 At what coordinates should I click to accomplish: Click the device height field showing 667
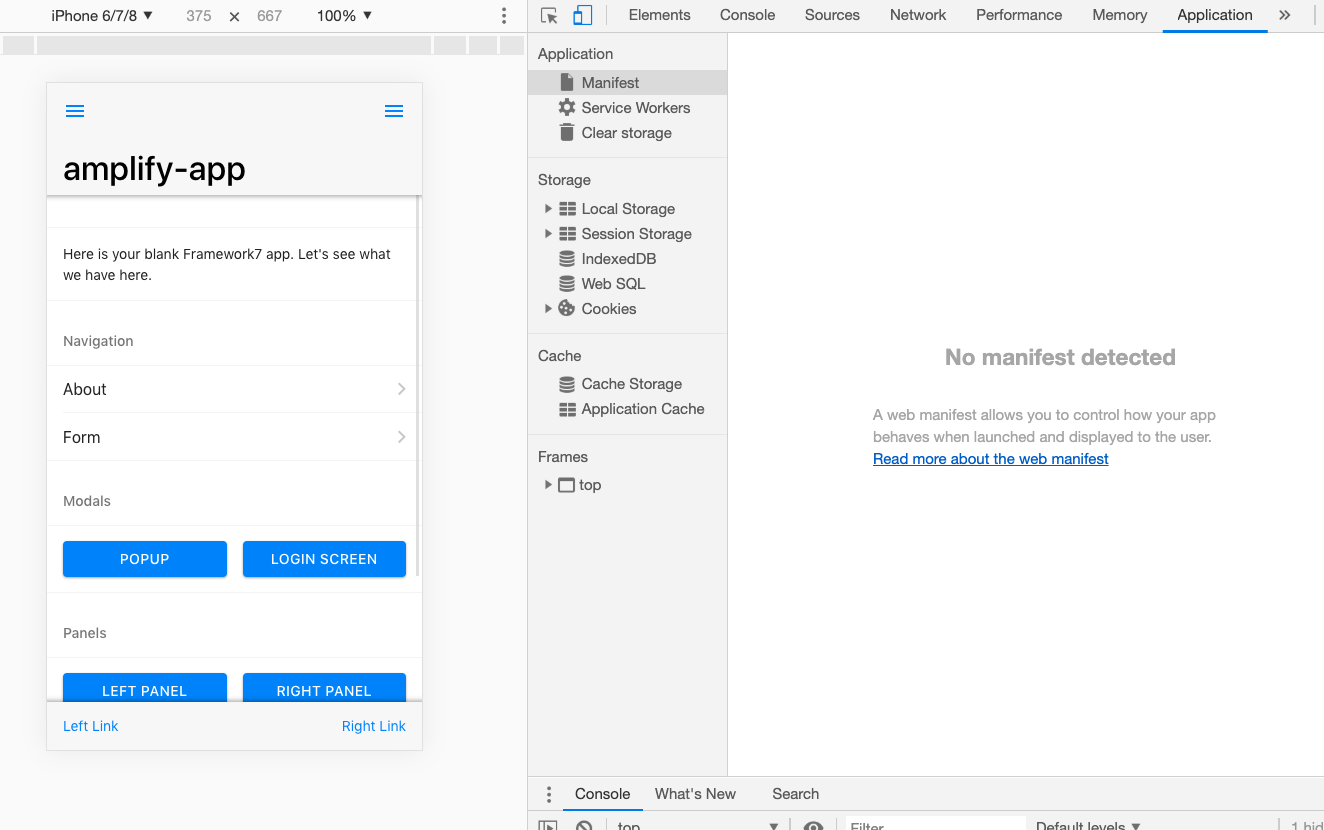tap(270, 16)
